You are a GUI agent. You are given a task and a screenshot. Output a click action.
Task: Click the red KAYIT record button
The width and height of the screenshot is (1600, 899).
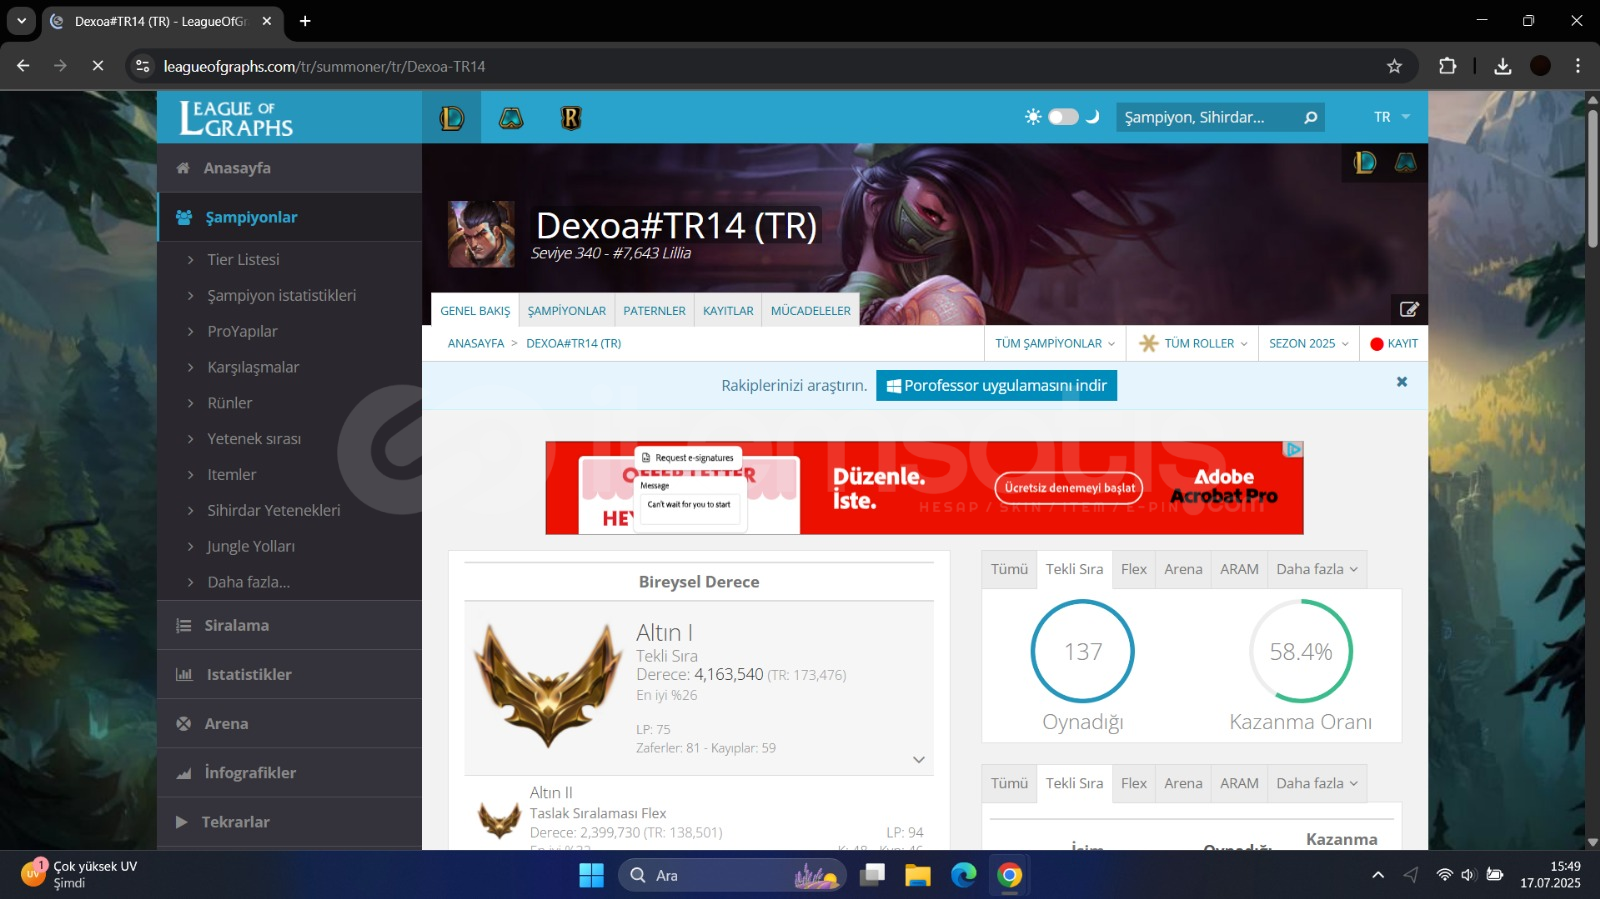[x=1394, y=343]
